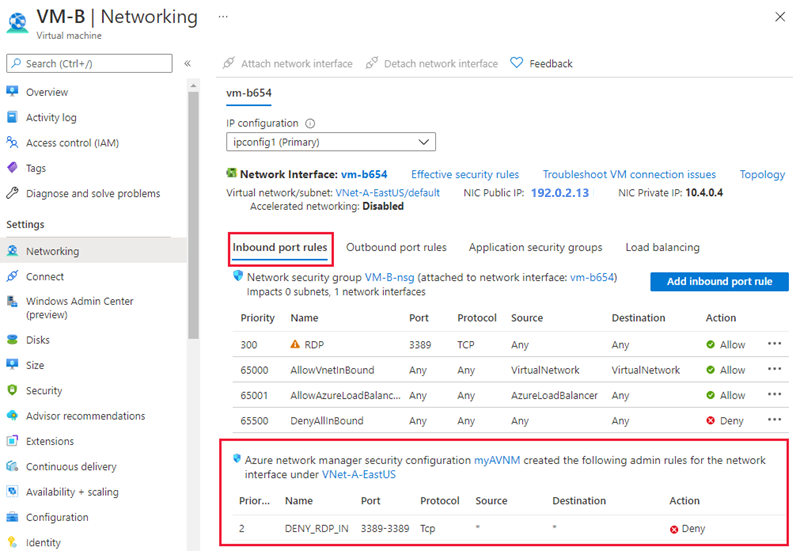This screenshot has width=800, height=551.
Task: Click the Diagnose and solve problems wrench icon
Action: coord(12,193)
